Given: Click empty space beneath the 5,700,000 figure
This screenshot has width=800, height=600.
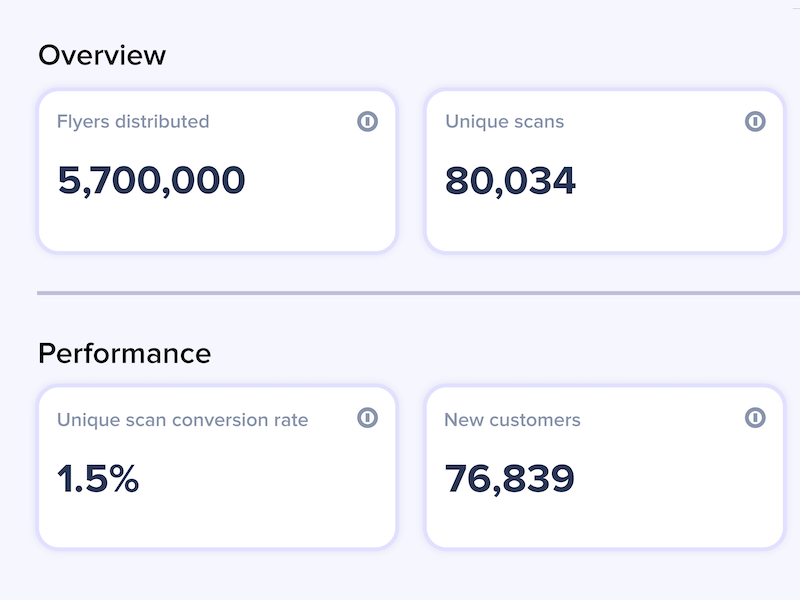Looking at the screenshot, I should click(x=217, y=224).
